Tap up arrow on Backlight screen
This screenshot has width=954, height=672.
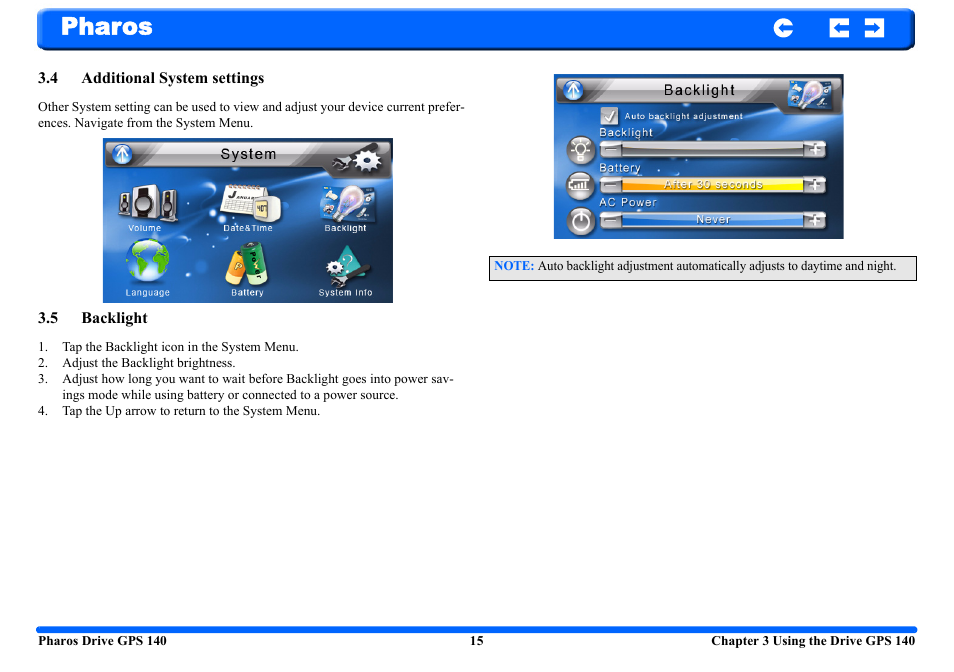[x=573, y=90]
